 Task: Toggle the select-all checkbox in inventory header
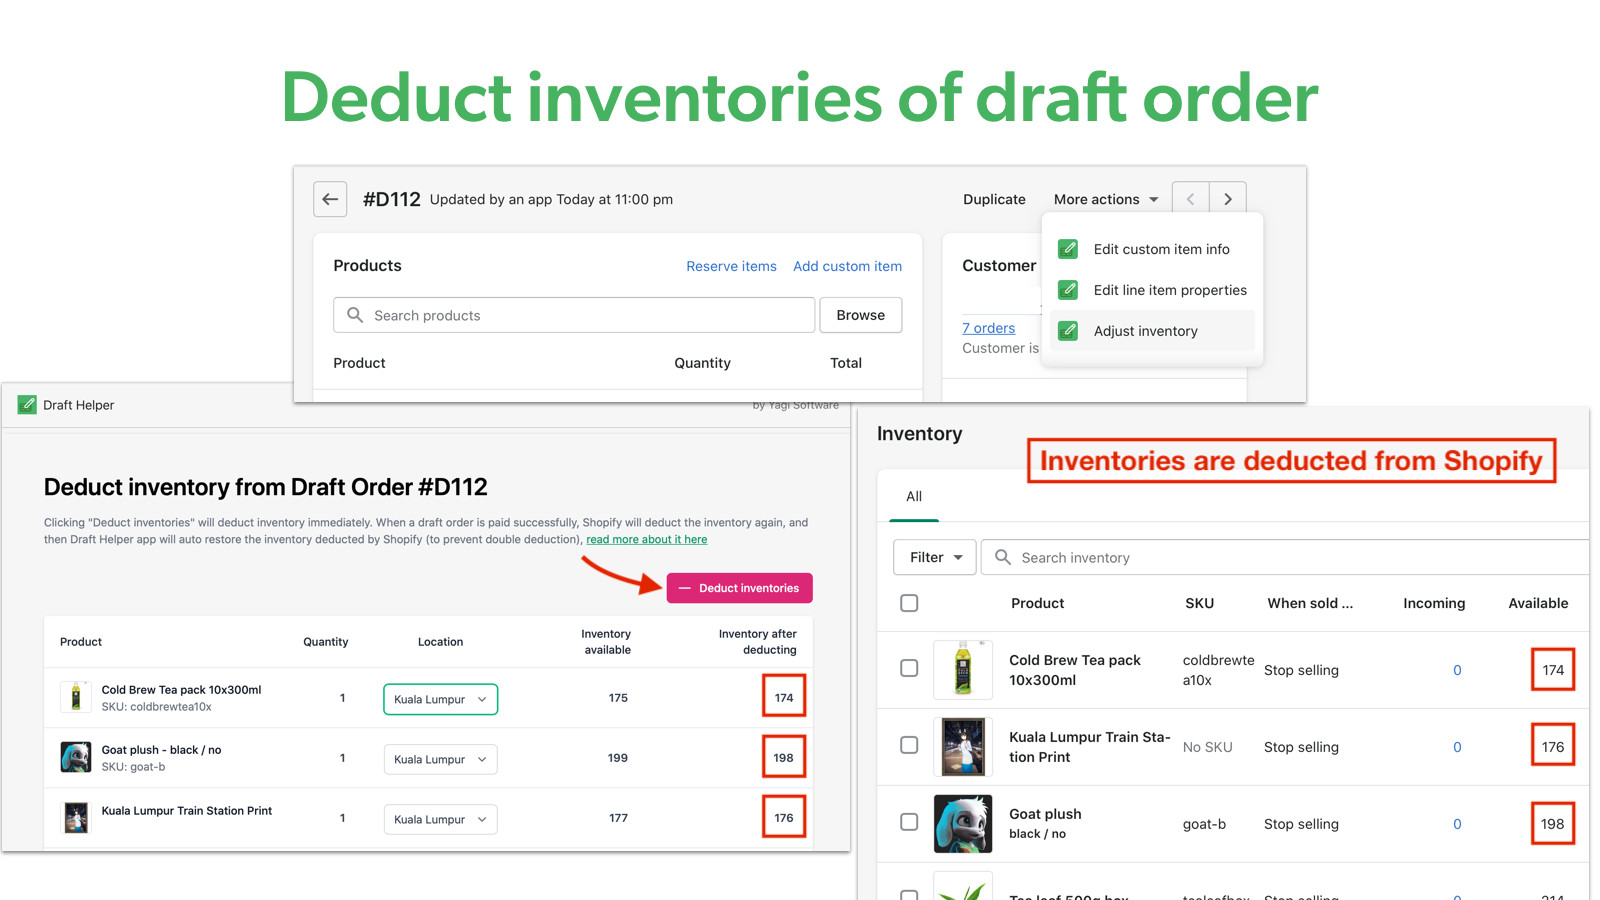click(909, 603)
